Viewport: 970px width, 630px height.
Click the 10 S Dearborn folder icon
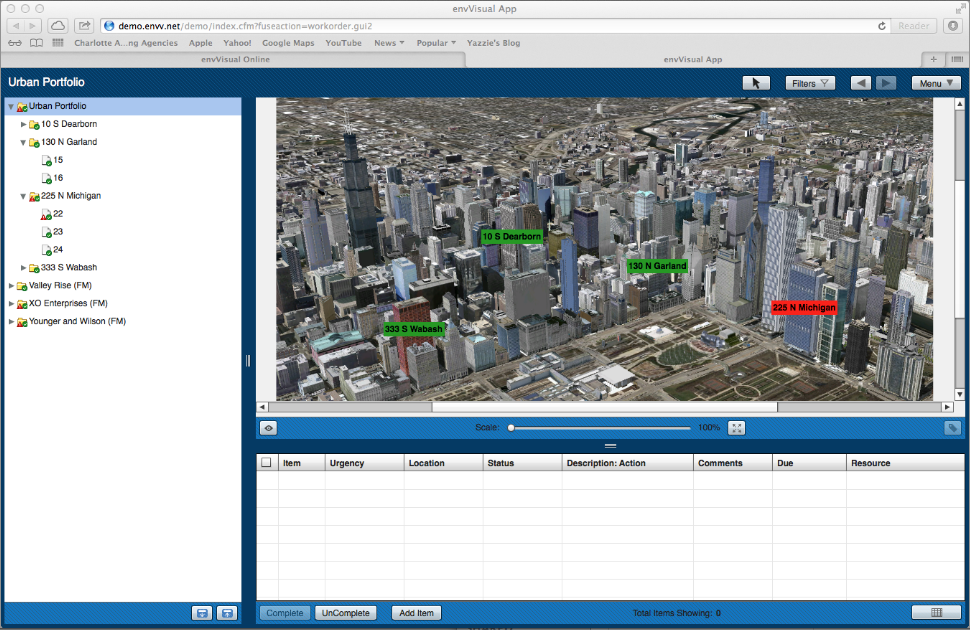34,124
